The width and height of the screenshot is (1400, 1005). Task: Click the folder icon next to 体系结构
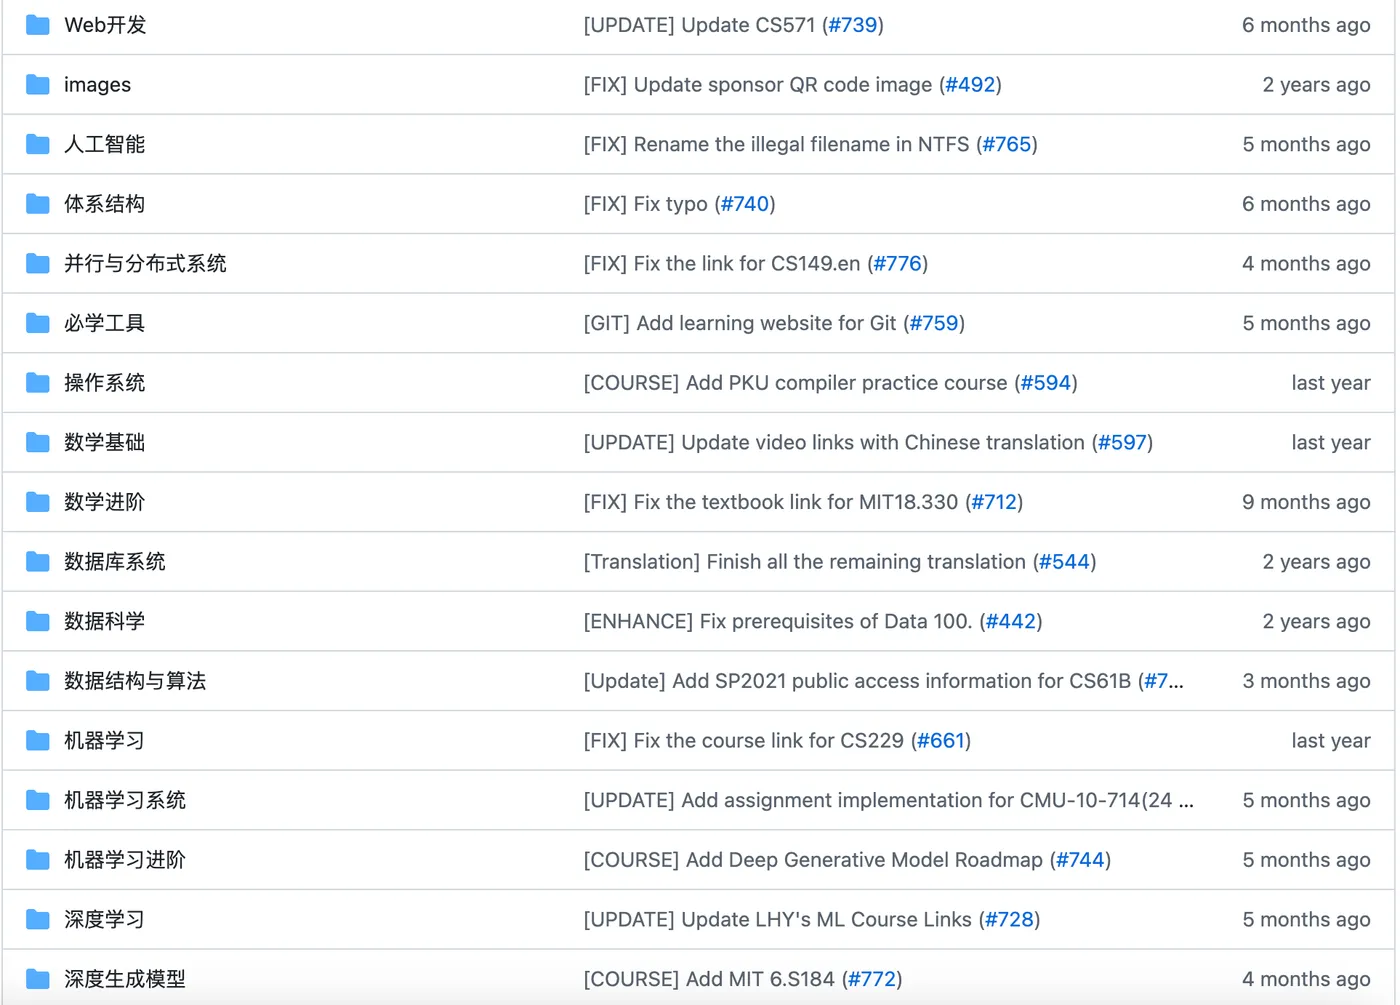coord(37,203)
